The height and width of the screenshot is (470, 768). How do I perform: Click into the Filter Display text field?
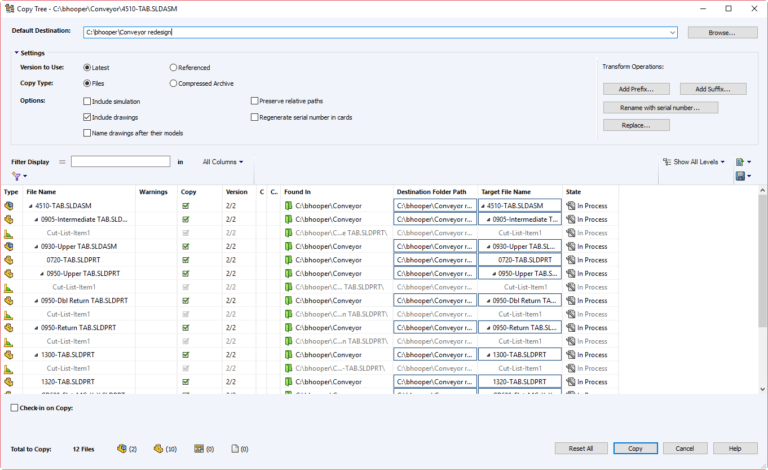[120, 162]
